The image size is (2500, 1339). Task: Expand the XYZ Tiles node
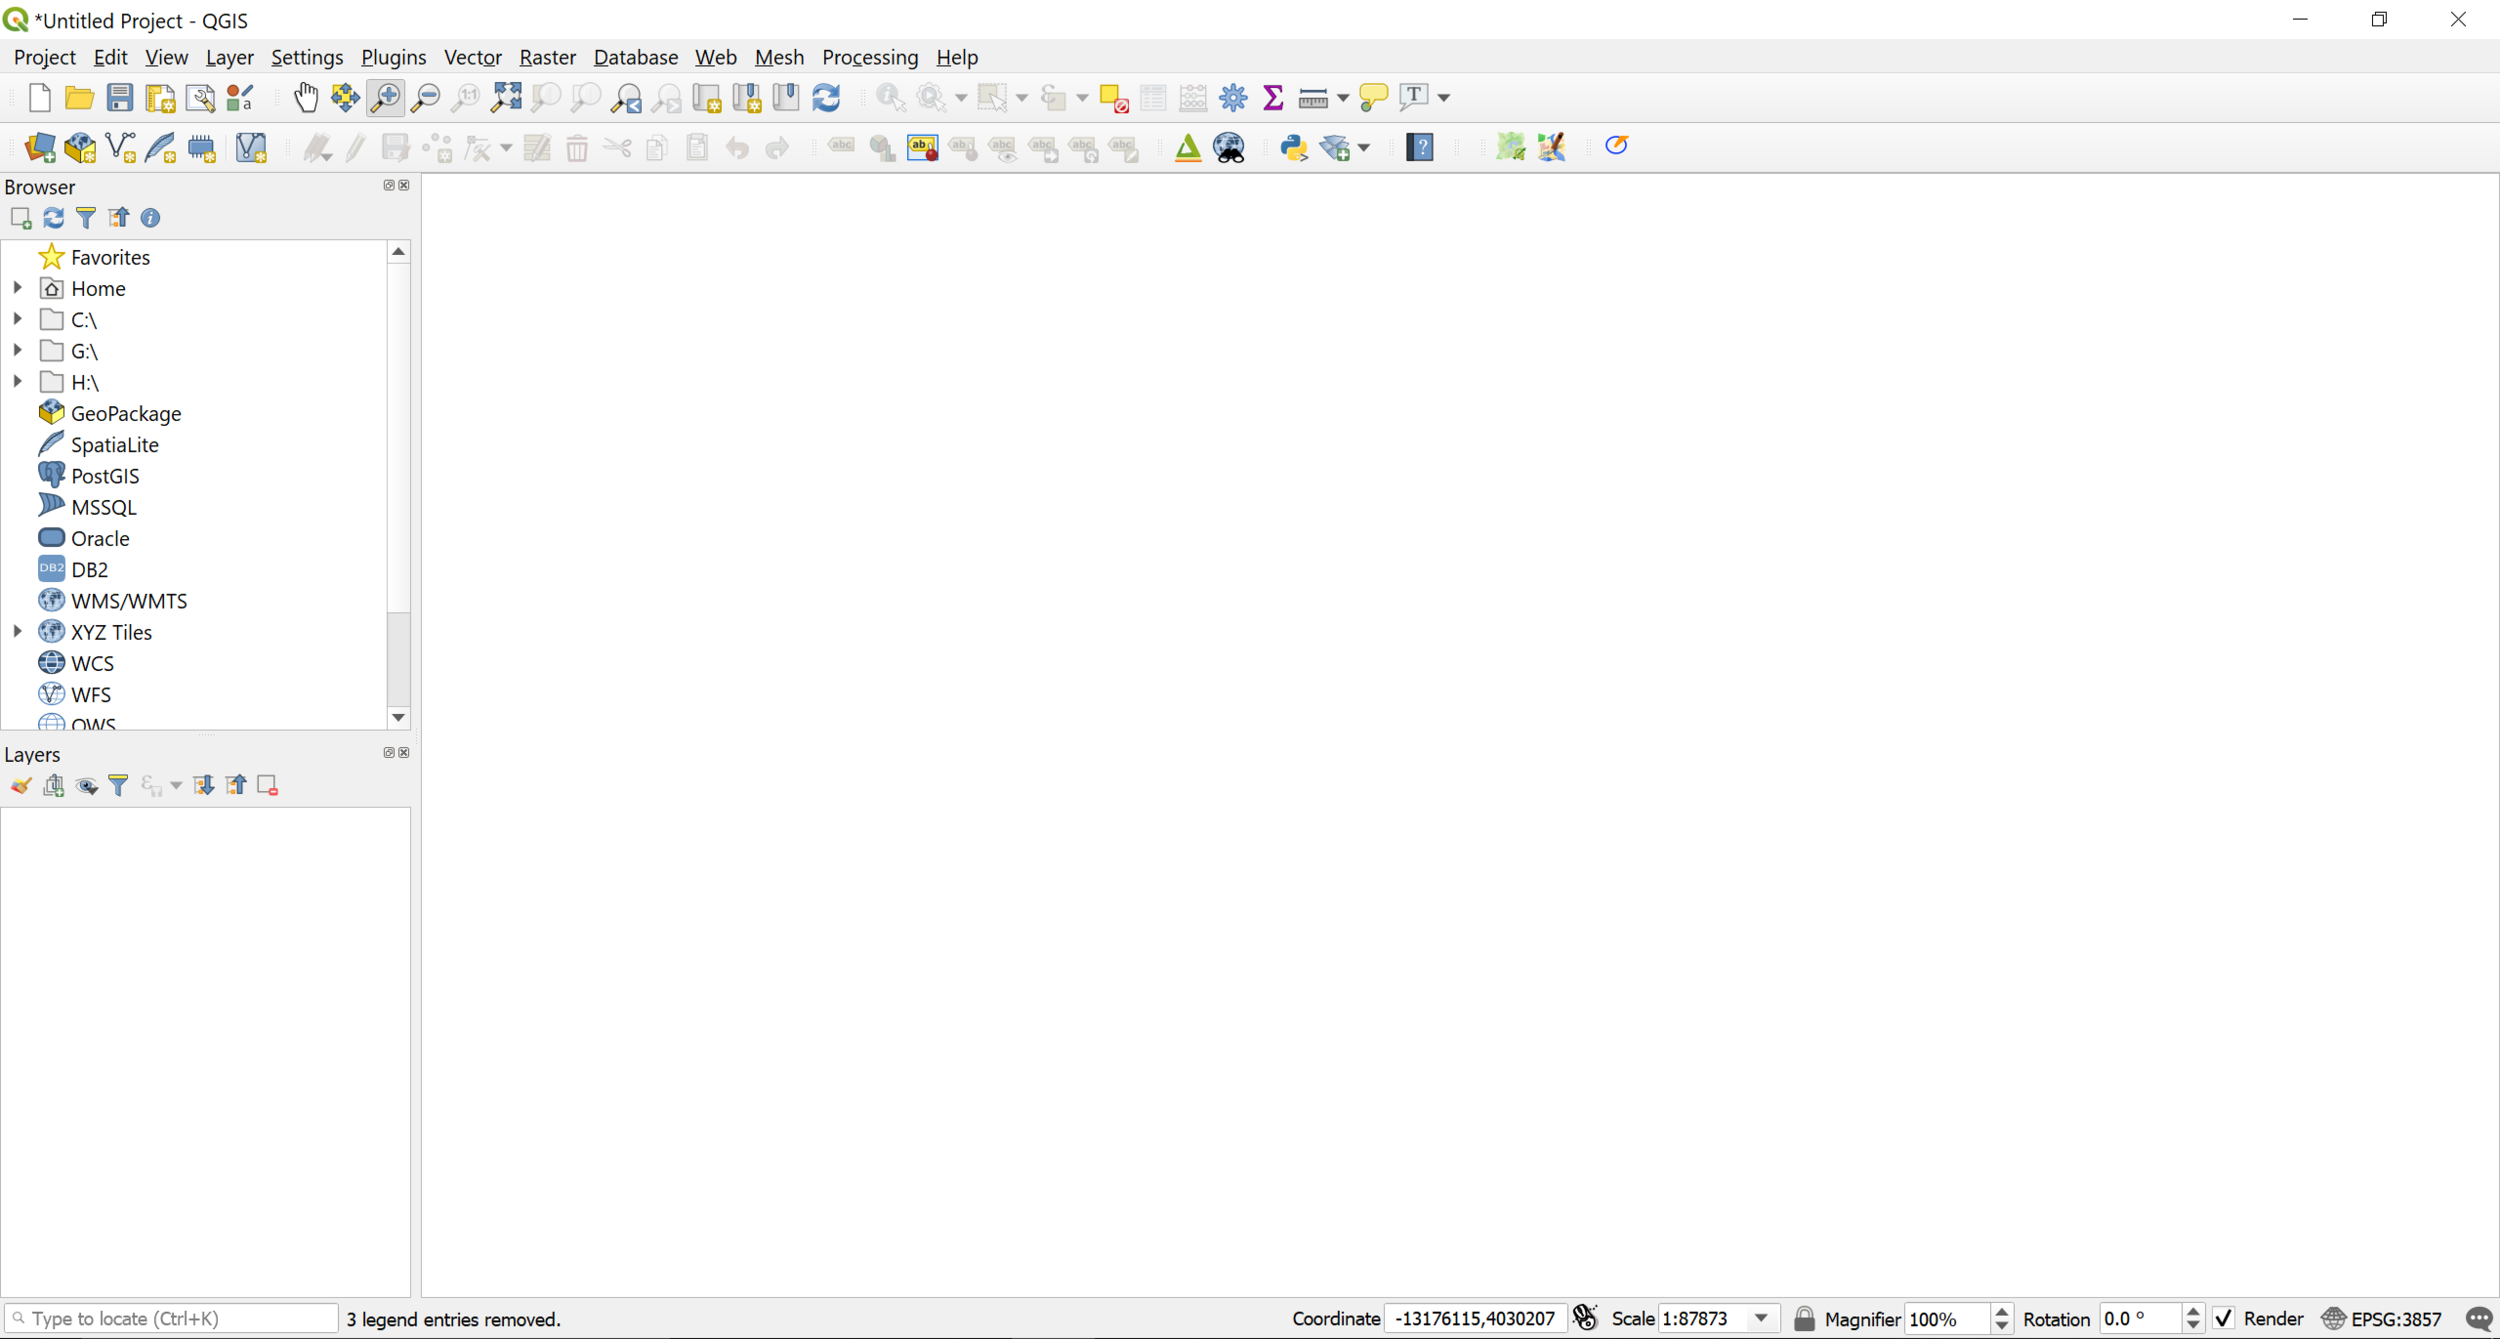18,632
